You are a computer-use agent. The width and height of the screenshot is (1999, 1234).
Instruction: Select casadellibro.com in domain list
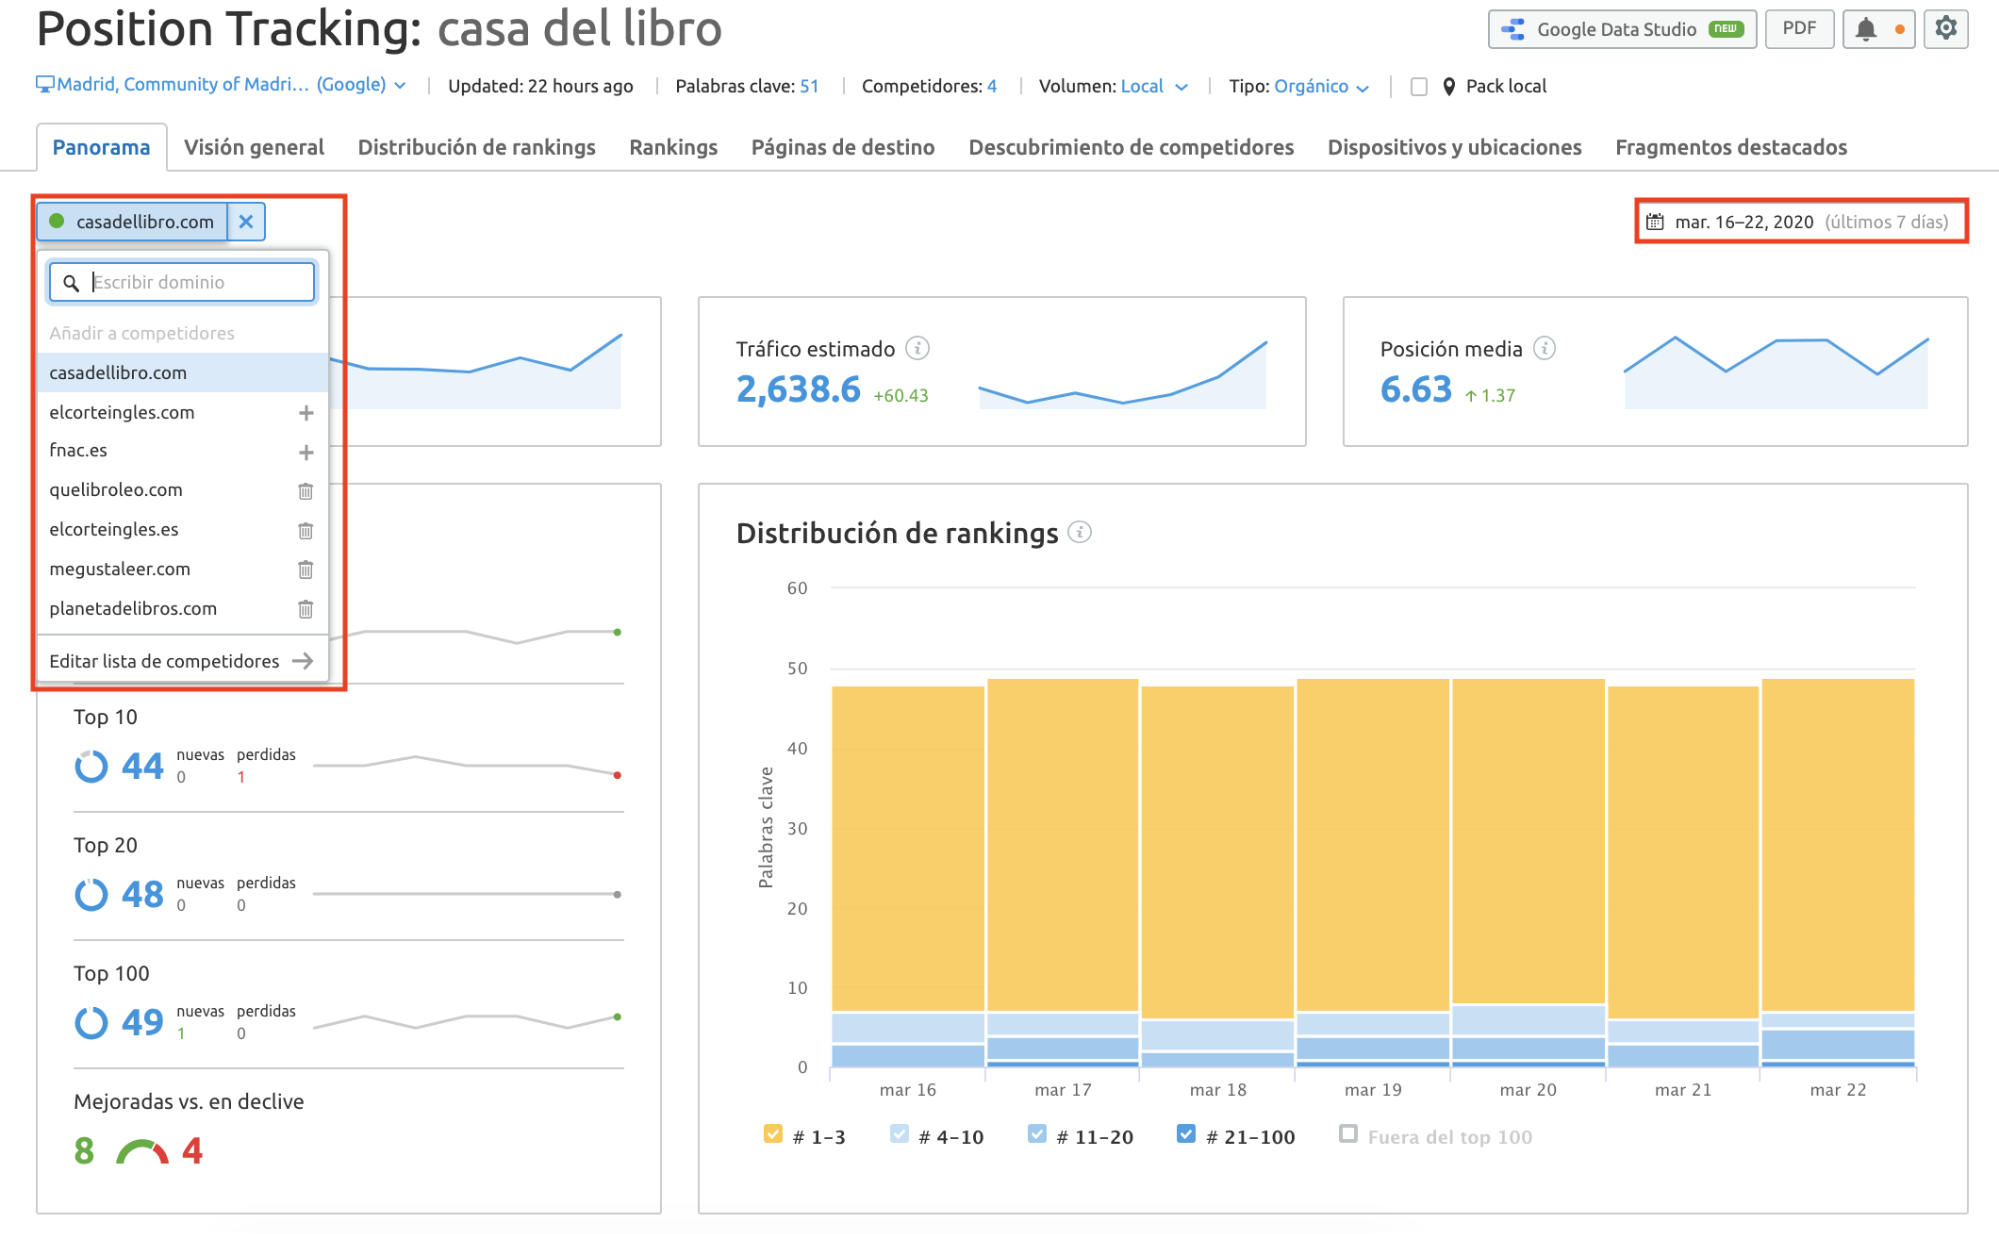[x=182, y=372]
